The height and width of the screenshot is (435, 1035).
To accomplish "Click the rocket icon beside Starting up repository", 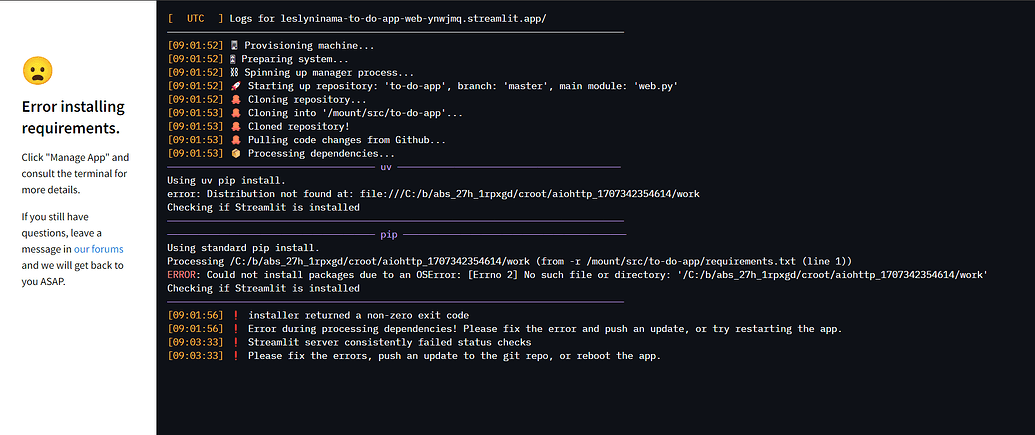I will point(235,86).
